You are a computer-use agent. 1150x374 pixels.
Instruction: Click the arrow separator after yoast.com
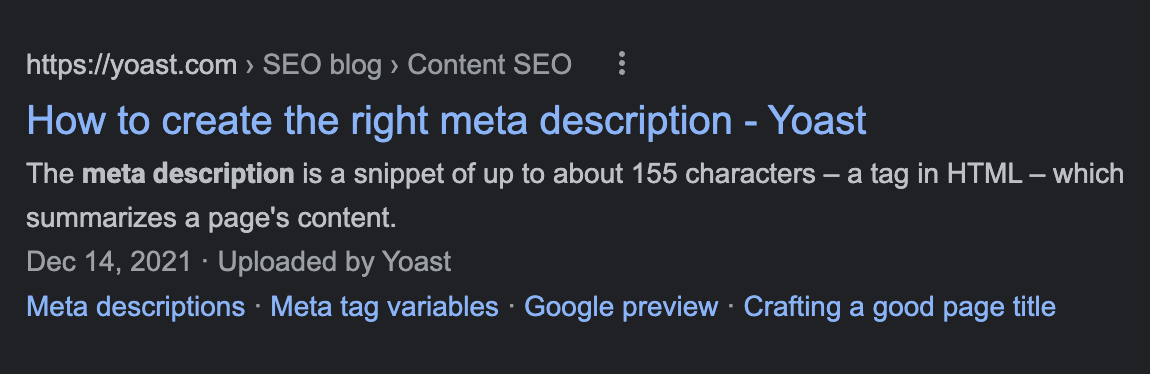249,66
